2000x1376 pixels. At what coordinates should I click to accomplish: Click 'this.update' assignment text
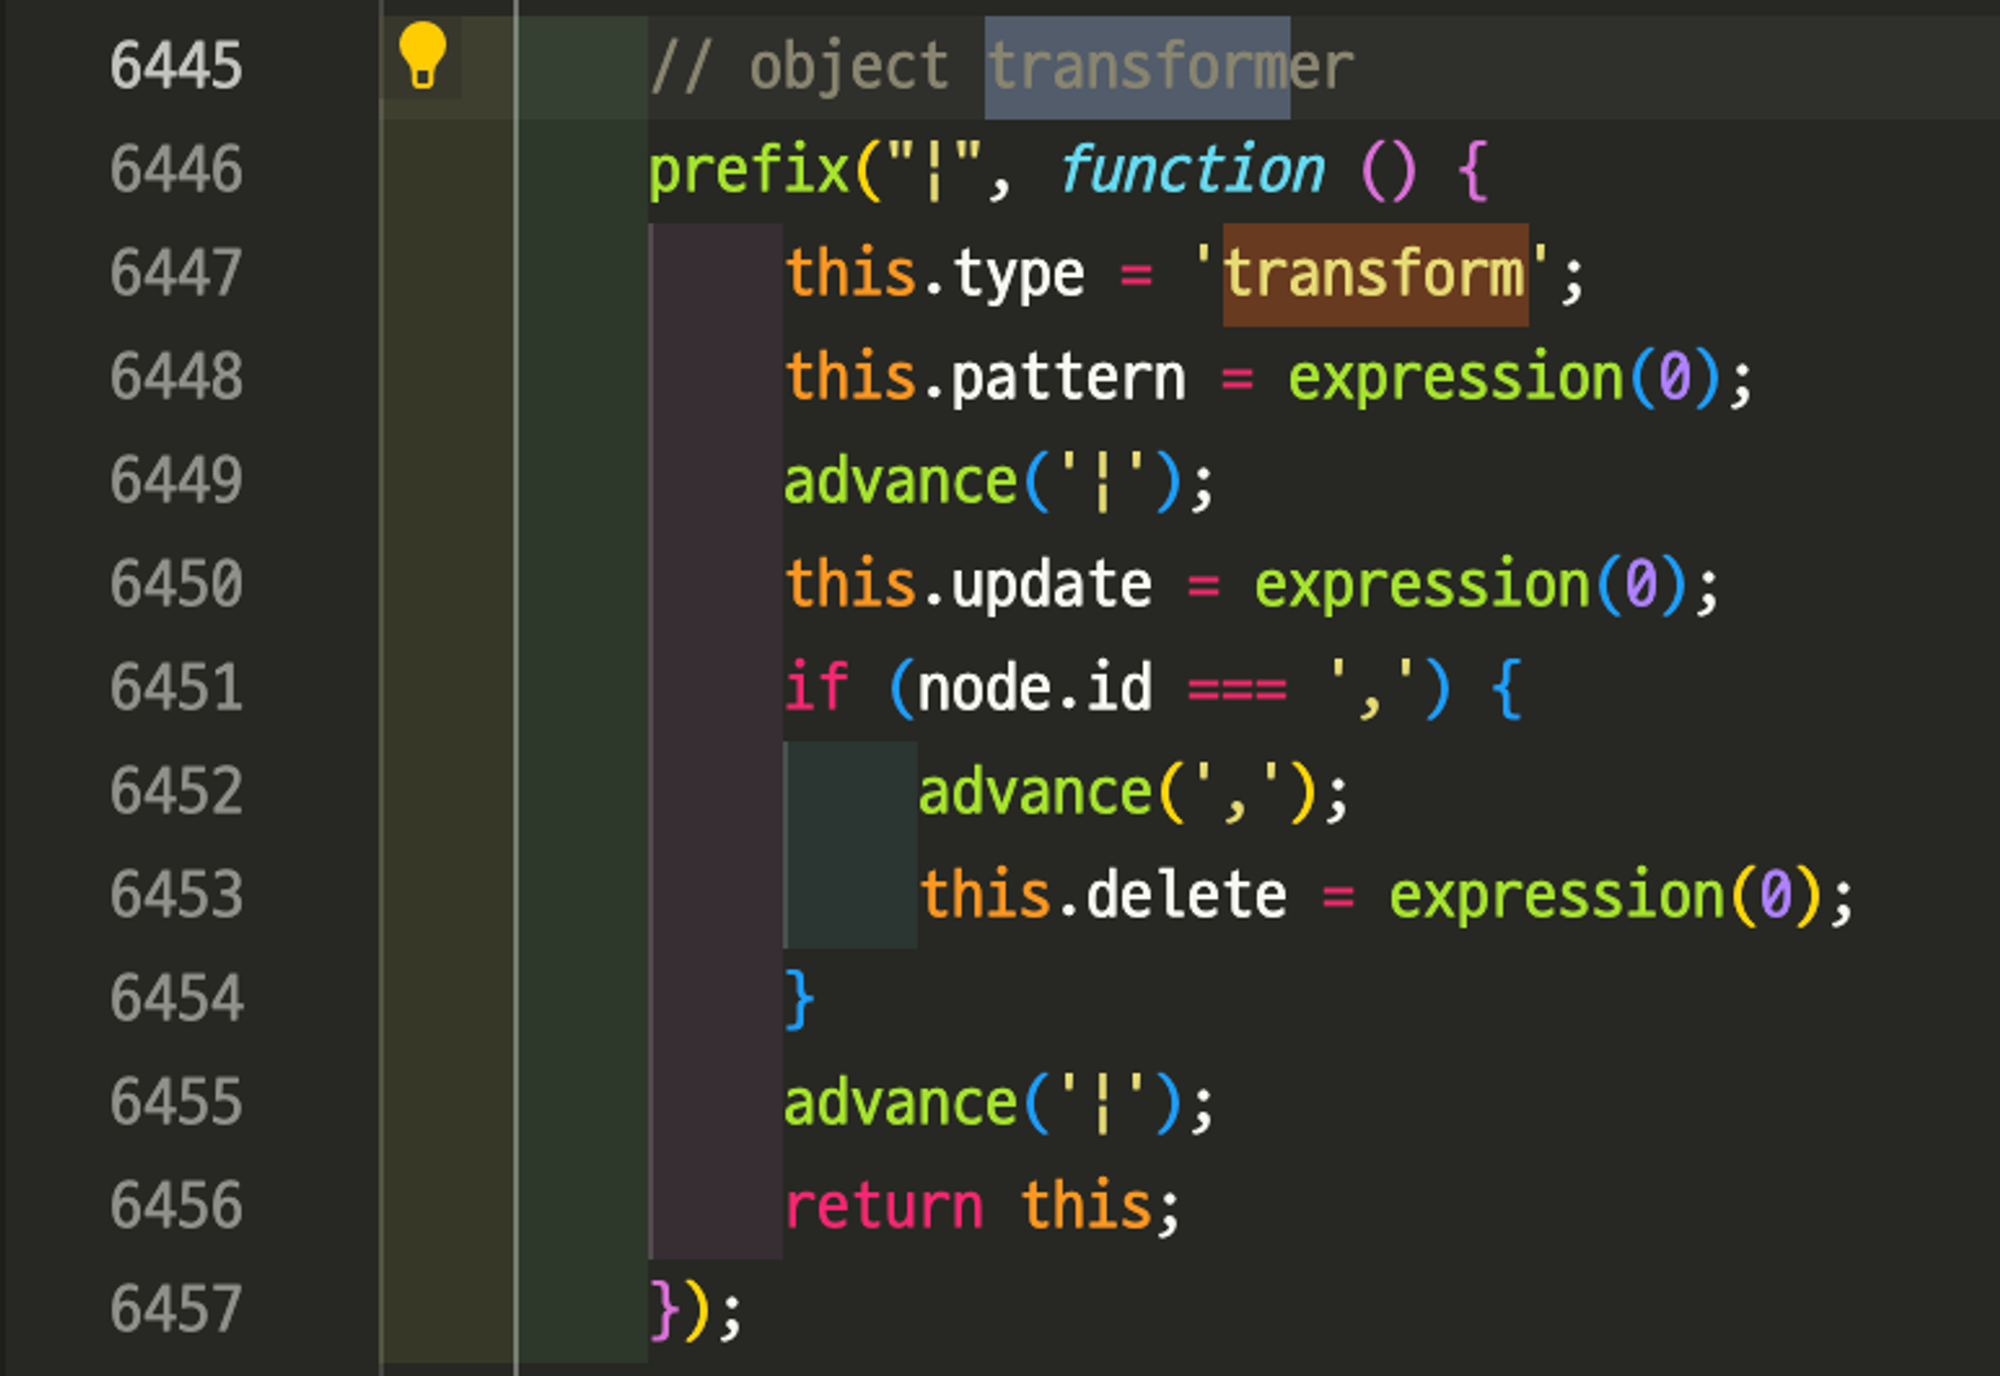coord(968,585)
